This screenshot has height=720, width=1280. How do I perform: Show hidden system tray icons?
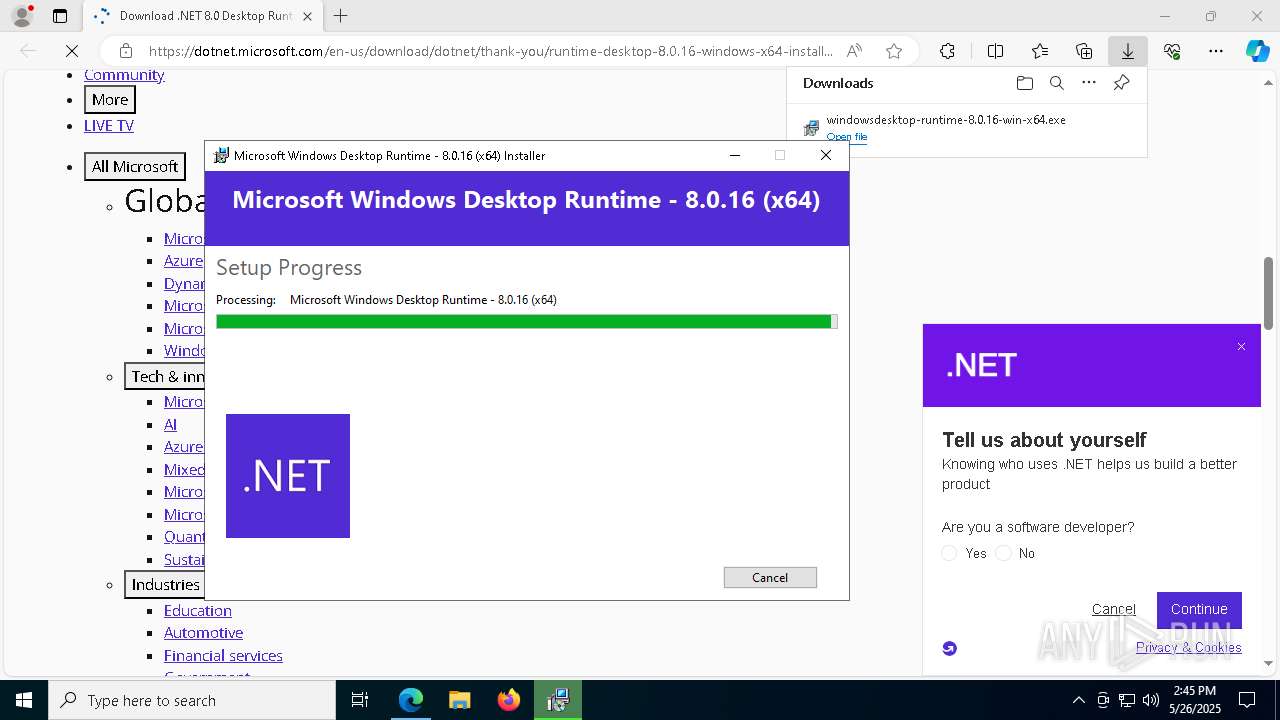point(1078,700)
